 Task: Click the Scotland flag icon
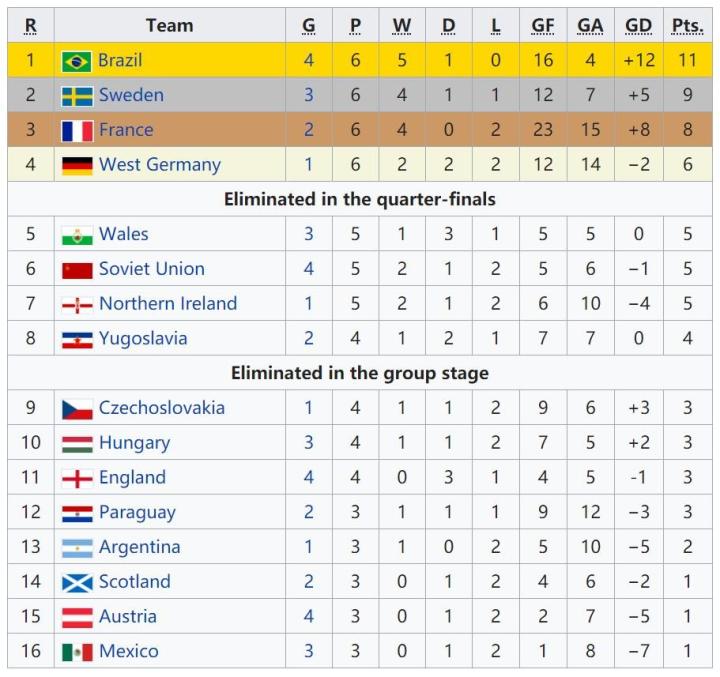pyautogui.click(x=76, y=582)
